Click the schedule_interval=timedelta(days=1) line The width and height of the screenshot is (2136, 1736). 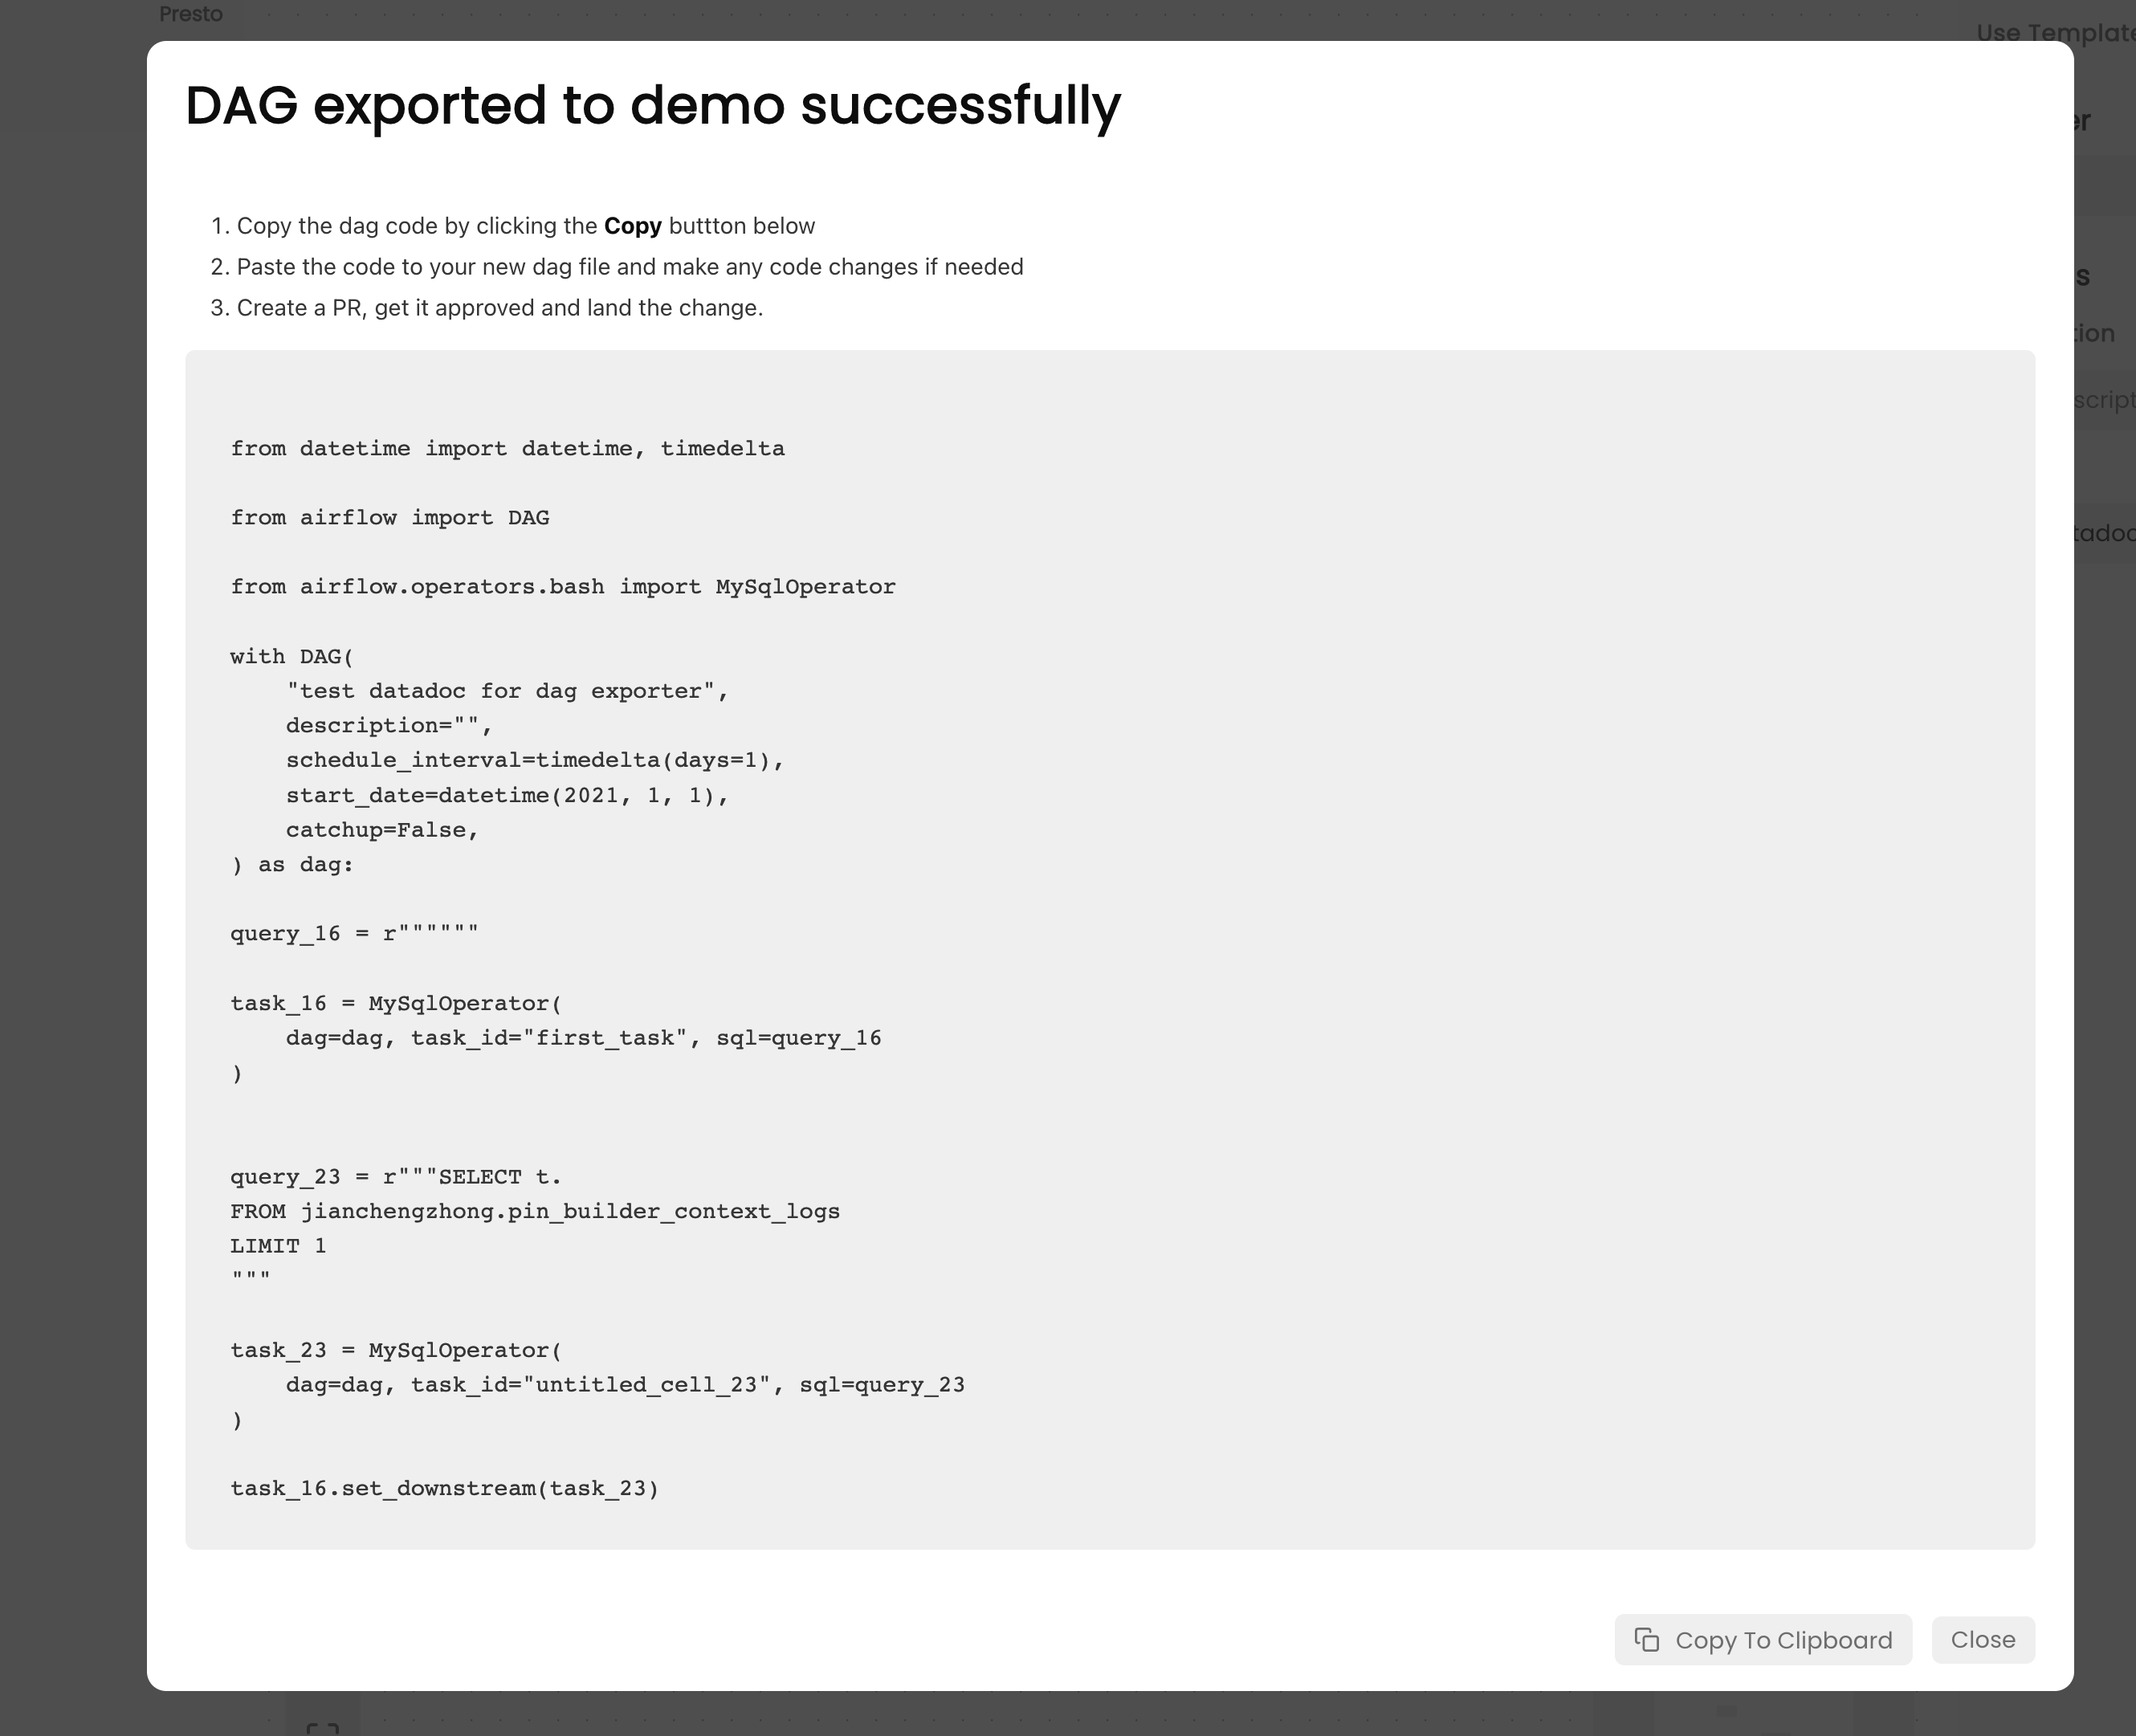535,760
